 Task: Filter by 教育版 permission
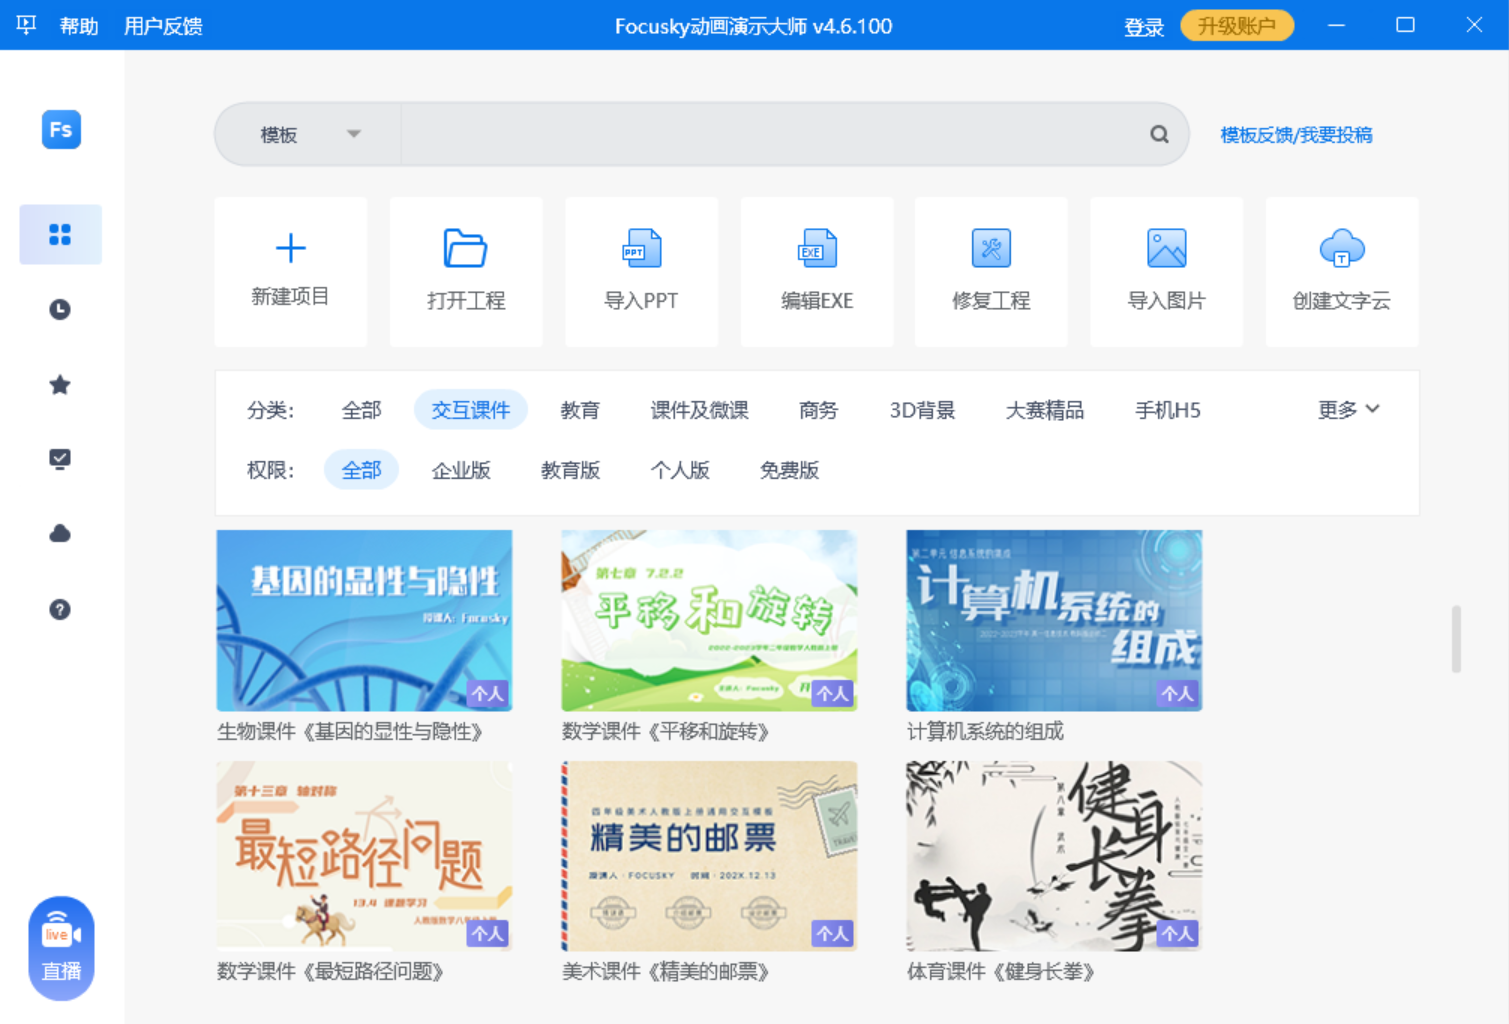pyautogui.click(x=571, y=470)
